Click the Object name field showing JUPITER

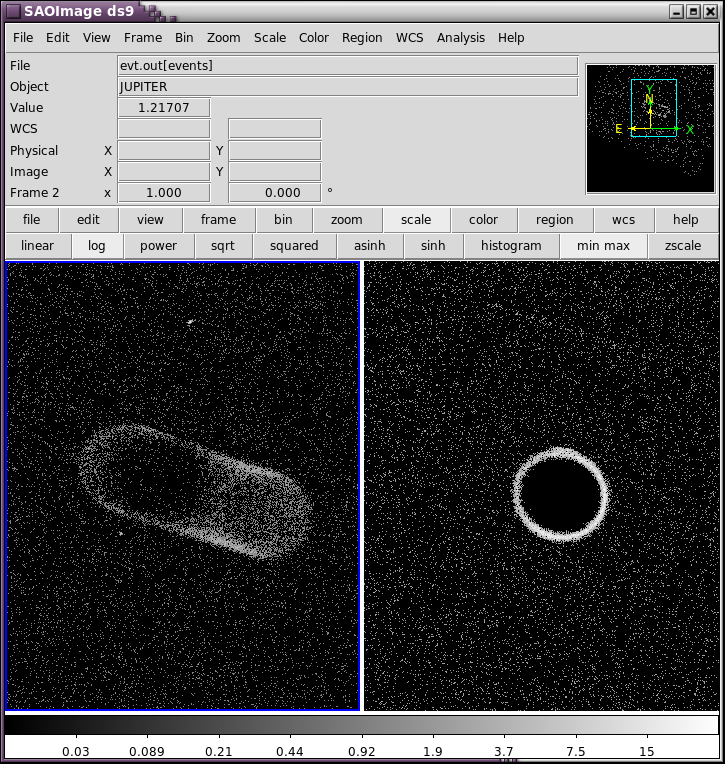coord(347,87)
